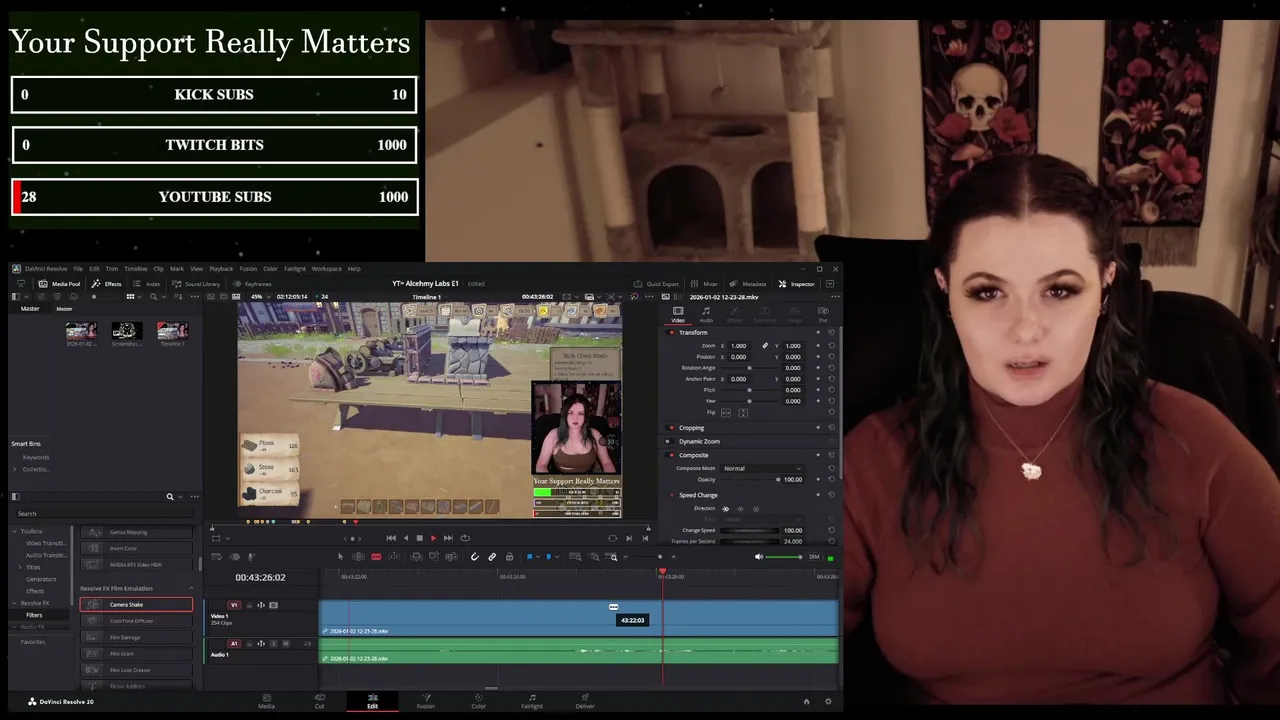The height and width of the screenshot is (720, 1280).
Task: Click the Quick Export button
Action: coord(656,284)
